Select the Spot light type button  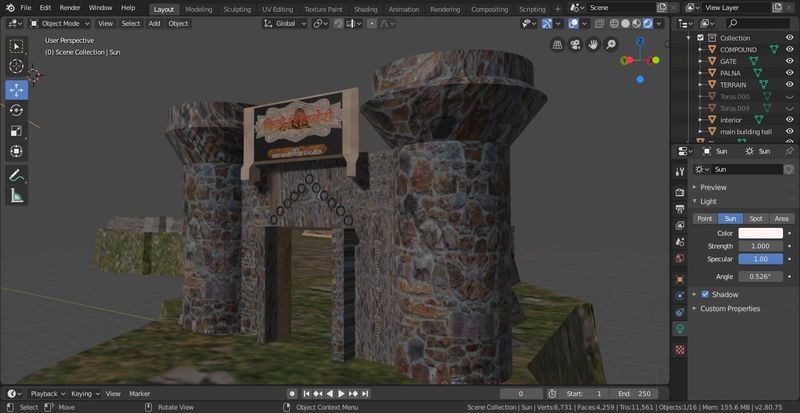pos(756,218)
